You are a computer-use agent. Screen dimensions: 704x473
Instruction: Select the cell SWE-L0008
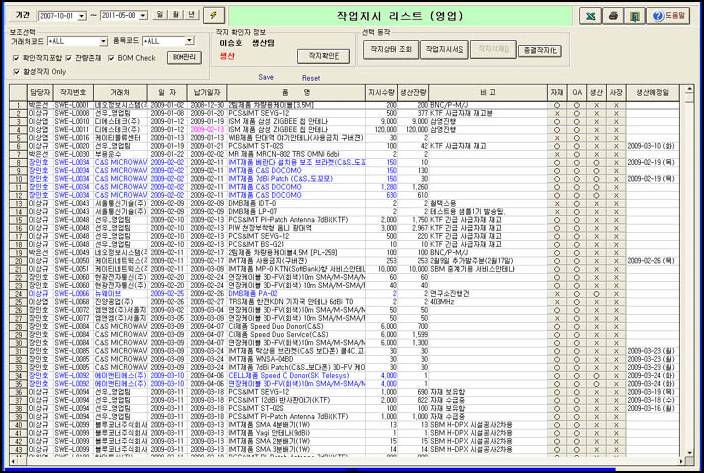pos(74,113)
